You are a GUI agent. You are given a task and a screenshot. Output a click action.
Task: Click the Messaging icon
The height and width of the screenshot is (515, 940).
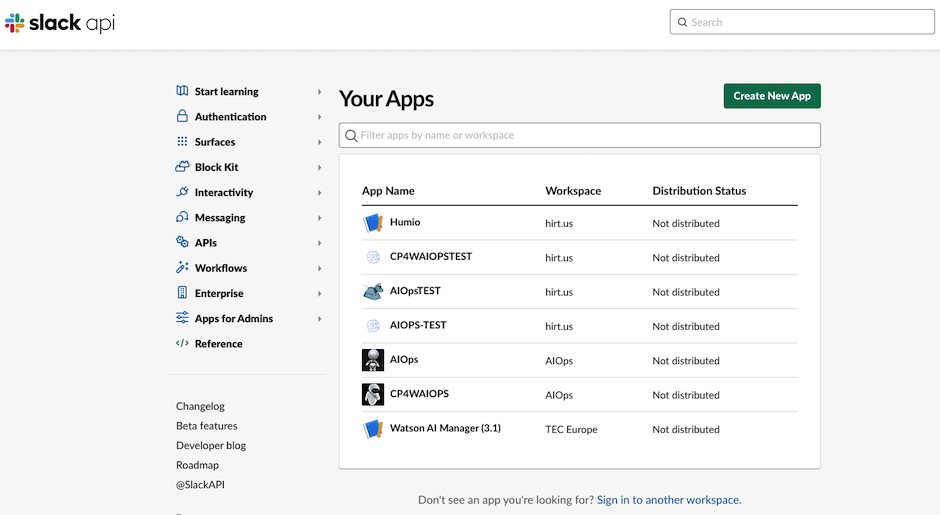(182, 216)
